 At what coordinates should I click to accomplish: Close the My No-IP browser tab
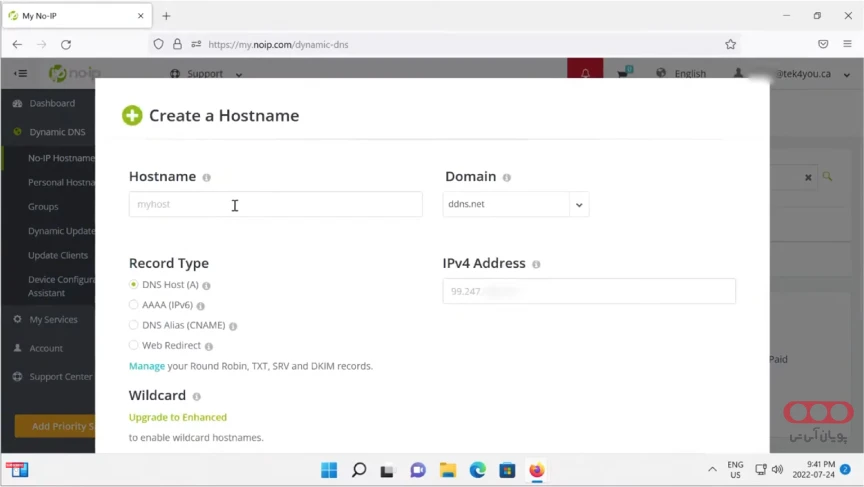141,16
